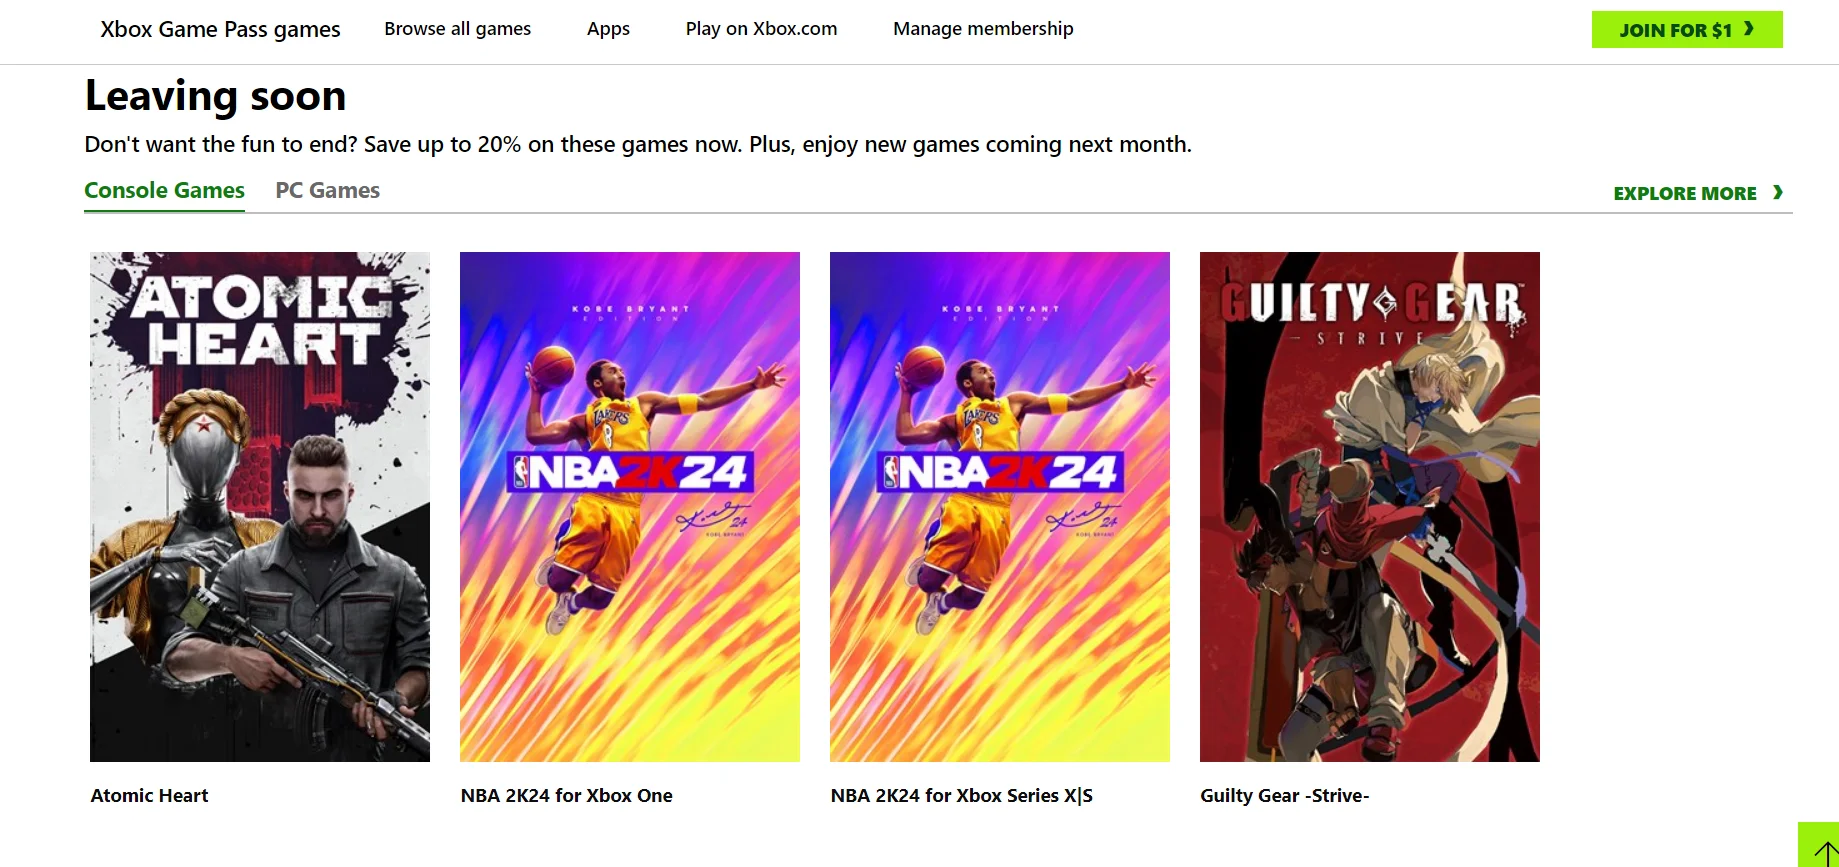Click the chevron on JOIN FOR $1
1839x867 pixels.
coord(1749,29)
